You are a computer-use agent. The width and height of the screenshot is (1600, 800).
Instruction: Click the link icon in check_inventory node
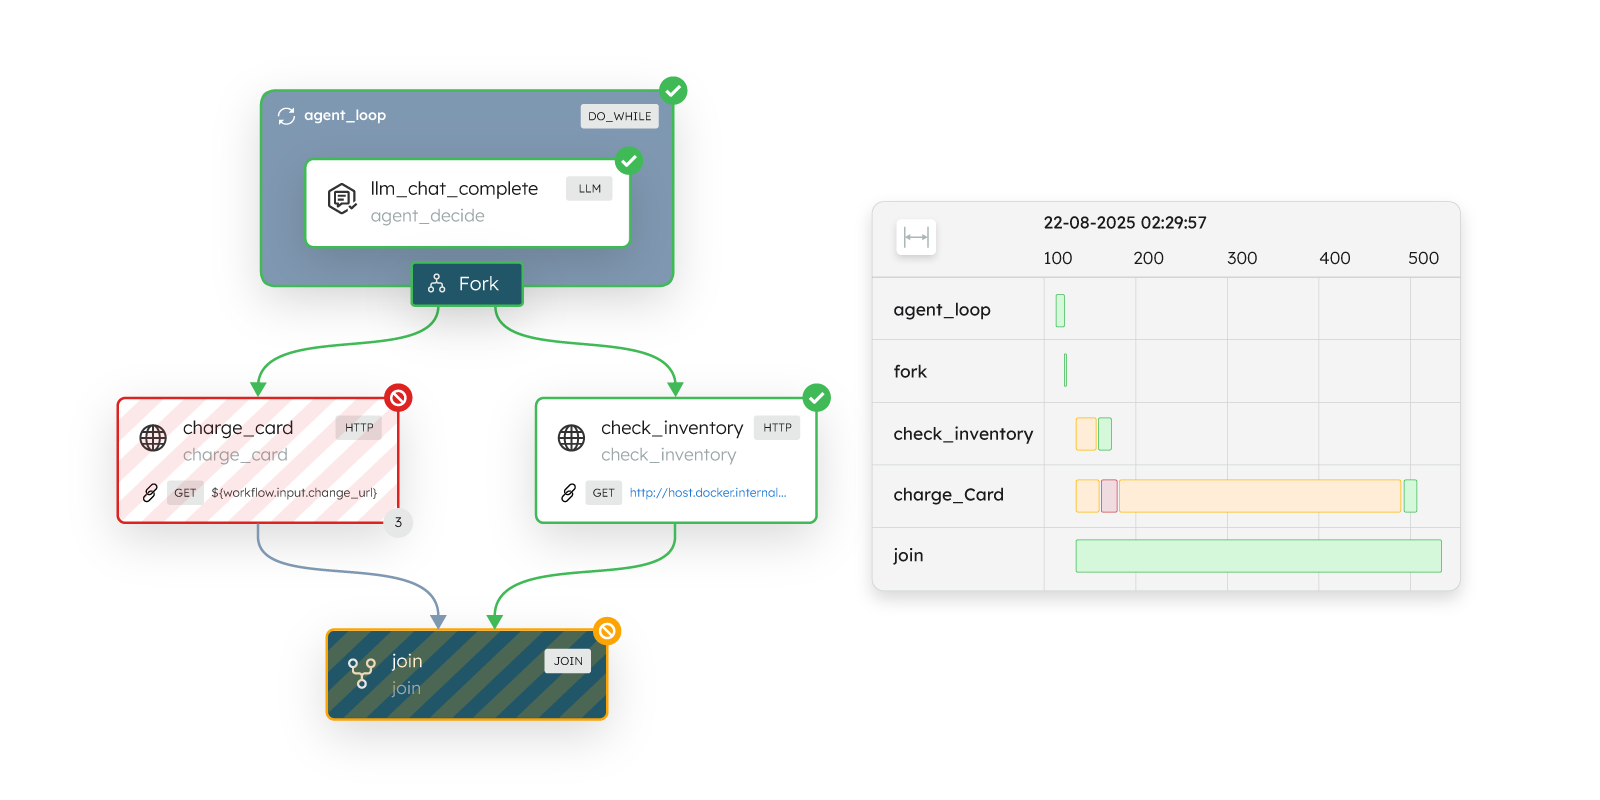tap(568, 492)
